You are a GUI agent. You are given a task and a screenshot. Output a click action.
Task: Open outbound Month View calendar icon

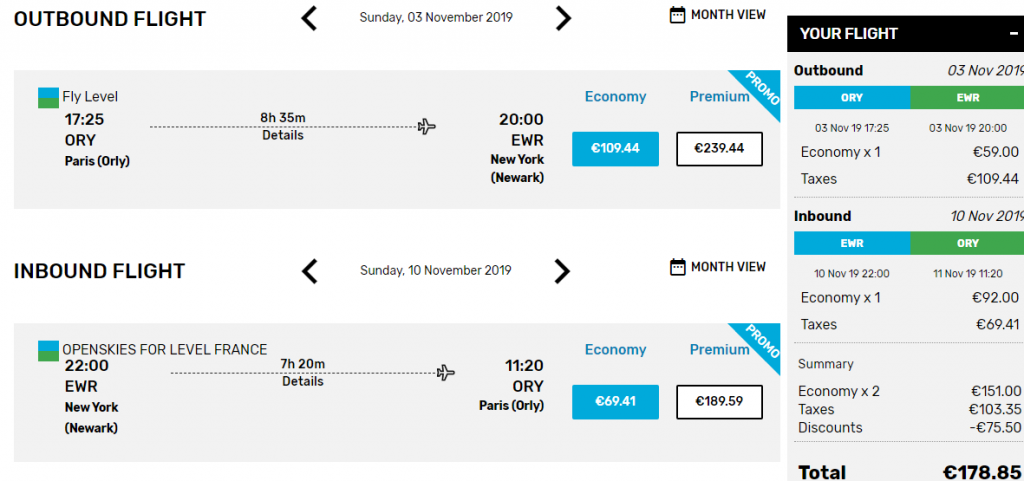point(678,14)
